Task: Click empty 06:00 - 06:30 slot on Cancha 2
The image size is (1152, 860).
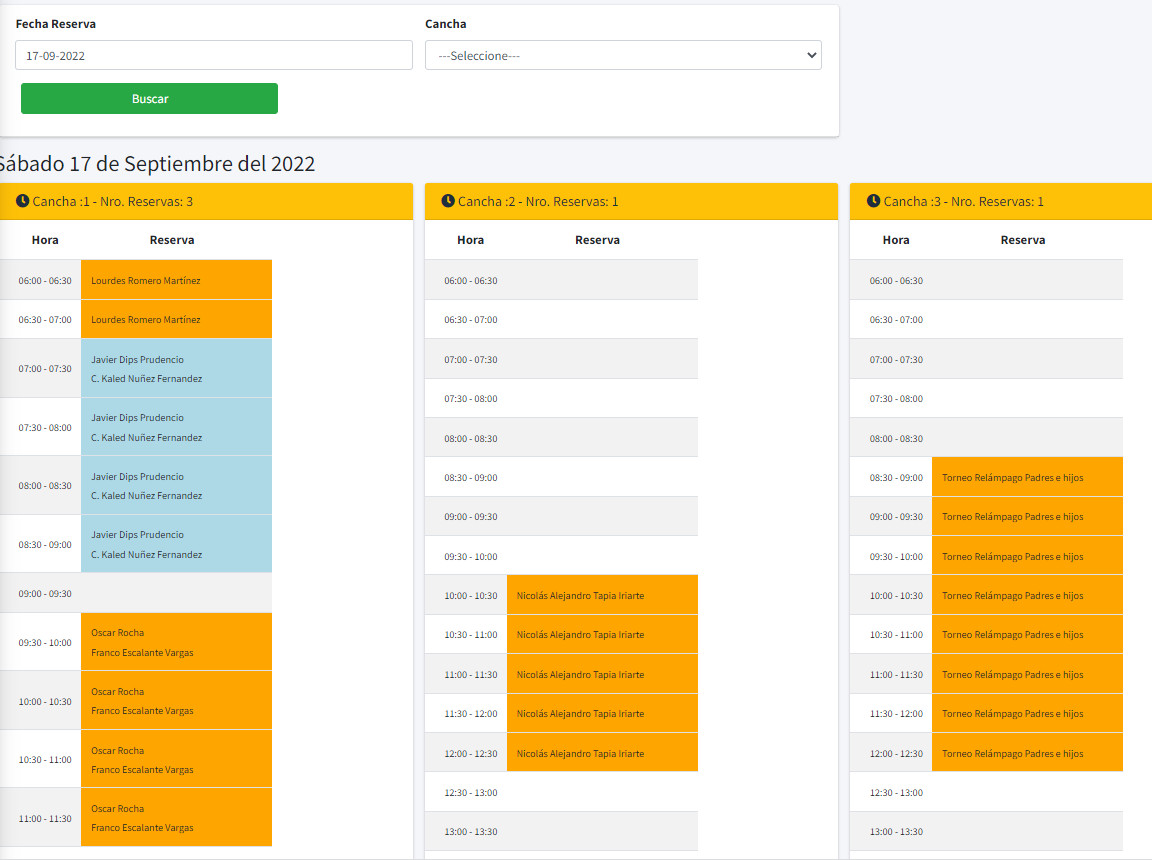Action: [602, 280]
